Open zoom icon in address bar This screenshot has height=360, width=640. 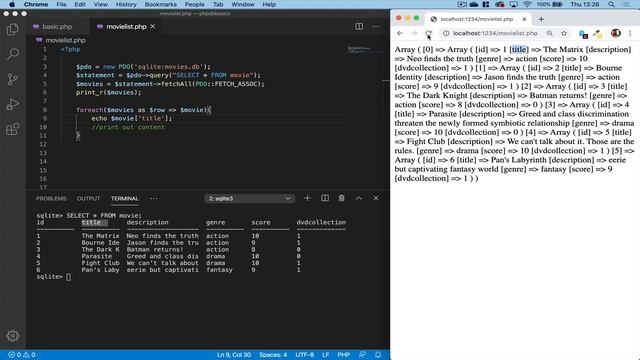point(550,33)
